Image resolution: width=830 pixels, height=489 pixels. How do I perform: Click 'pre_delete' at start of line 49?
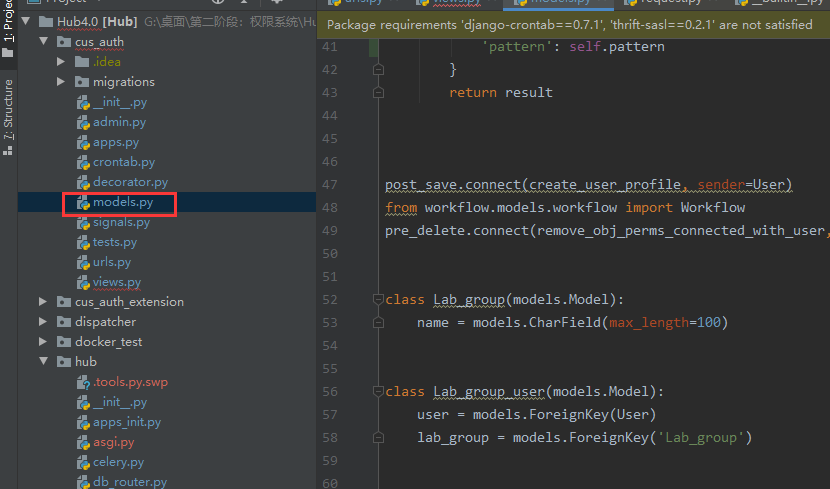tap(425, 231)
